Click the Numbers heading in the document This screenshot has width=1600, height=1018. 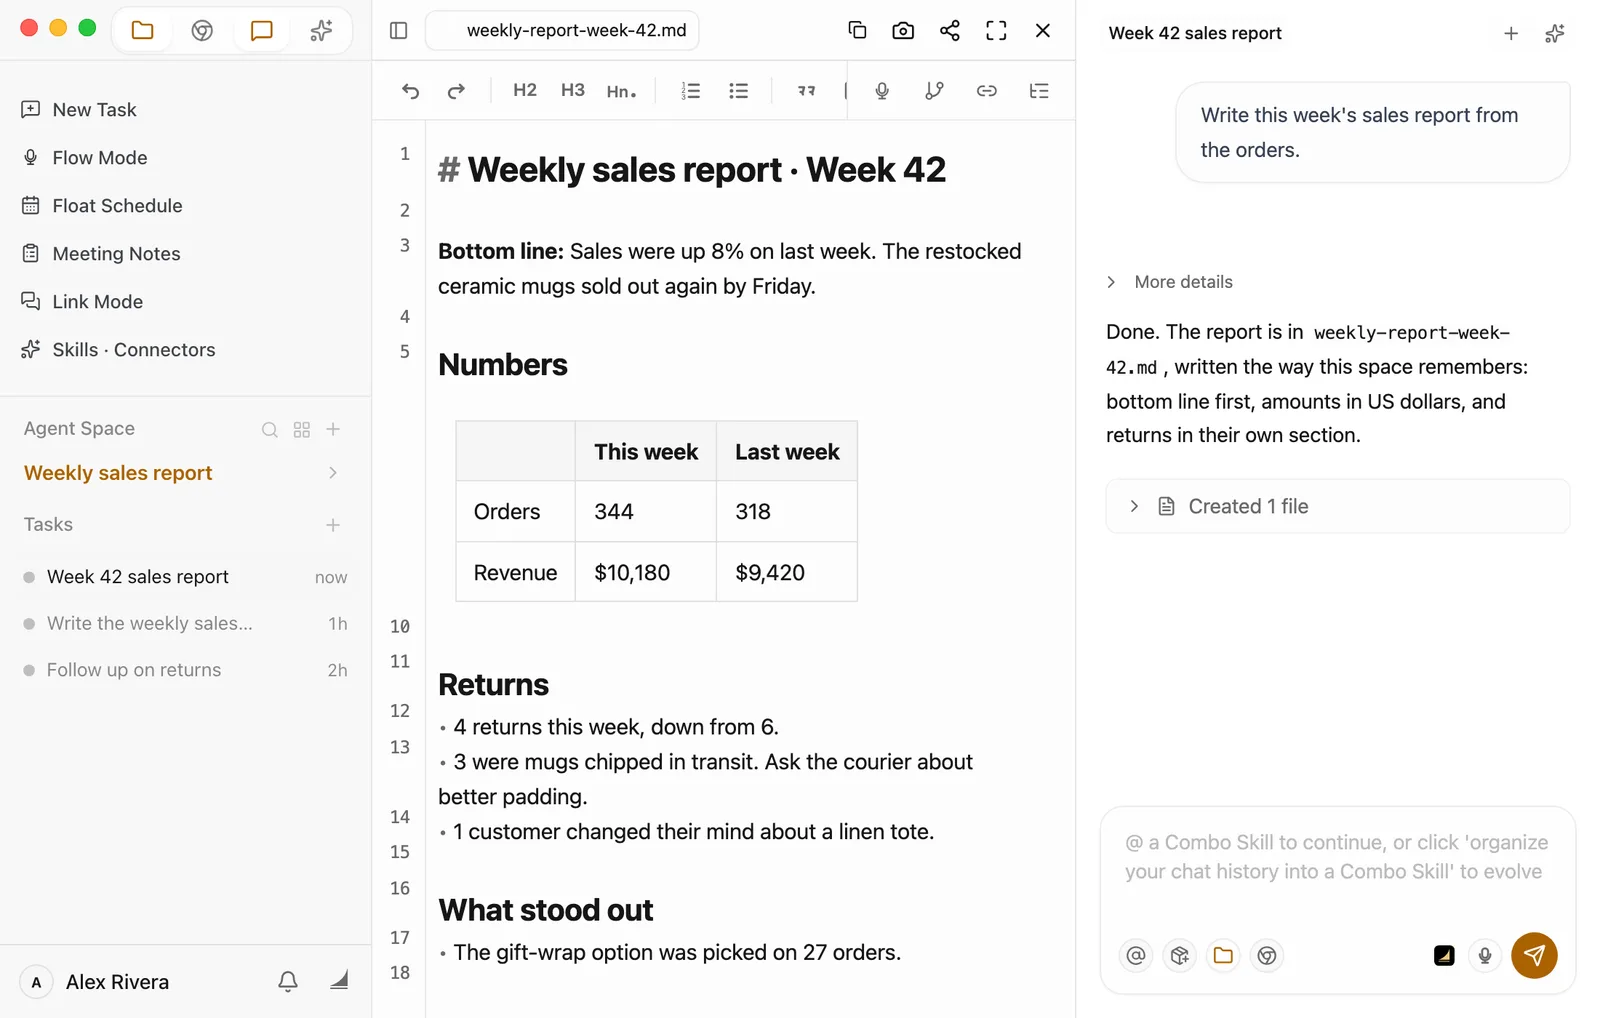(503, 365)
